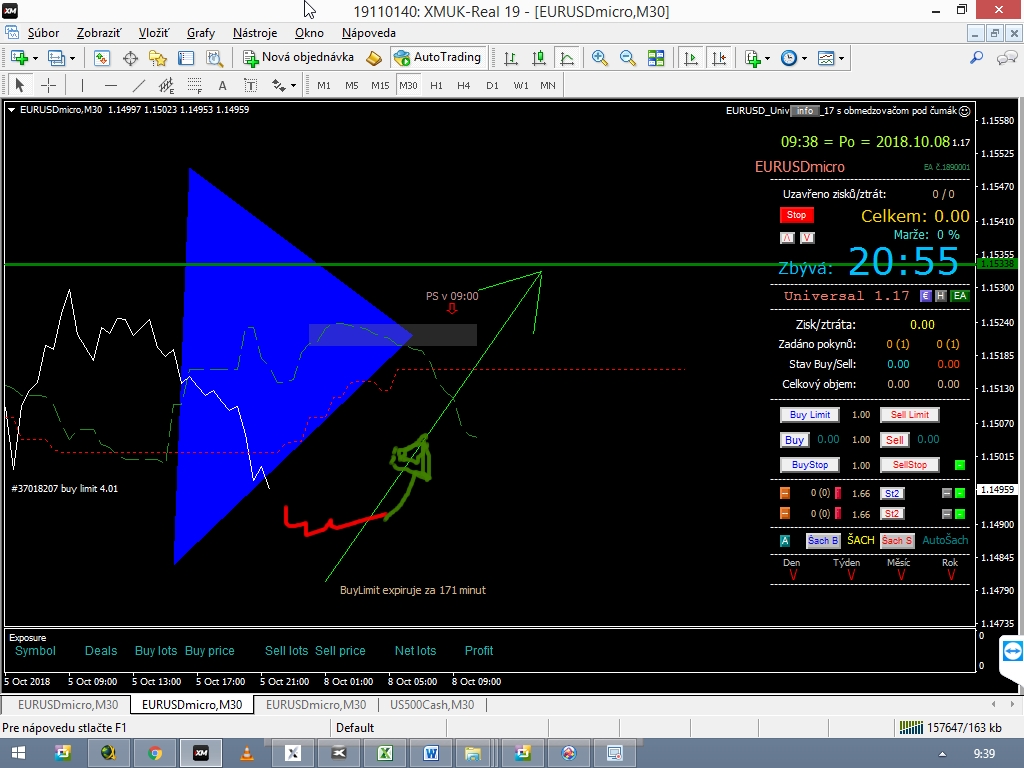Image resolution: width=1024 pixels, height=768 pixels.
Task: Expand the indicators list dropdown
Action: (x=767, y=59)
